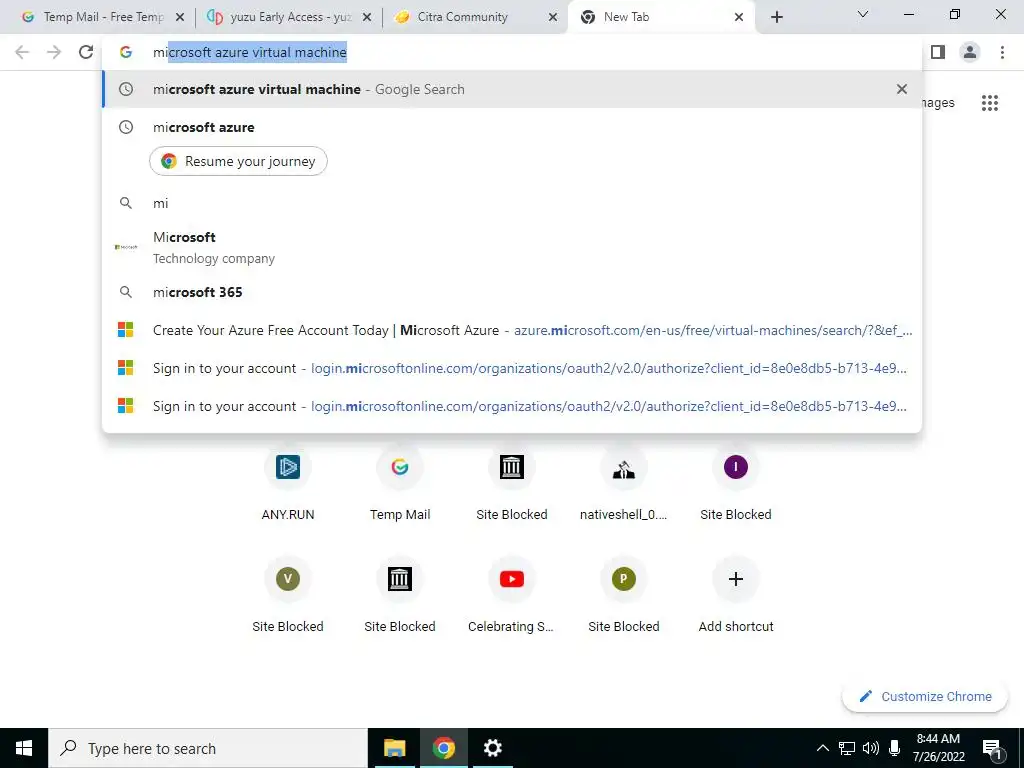
Task: Open File Explorer from the taskbar
Action: 394,748
